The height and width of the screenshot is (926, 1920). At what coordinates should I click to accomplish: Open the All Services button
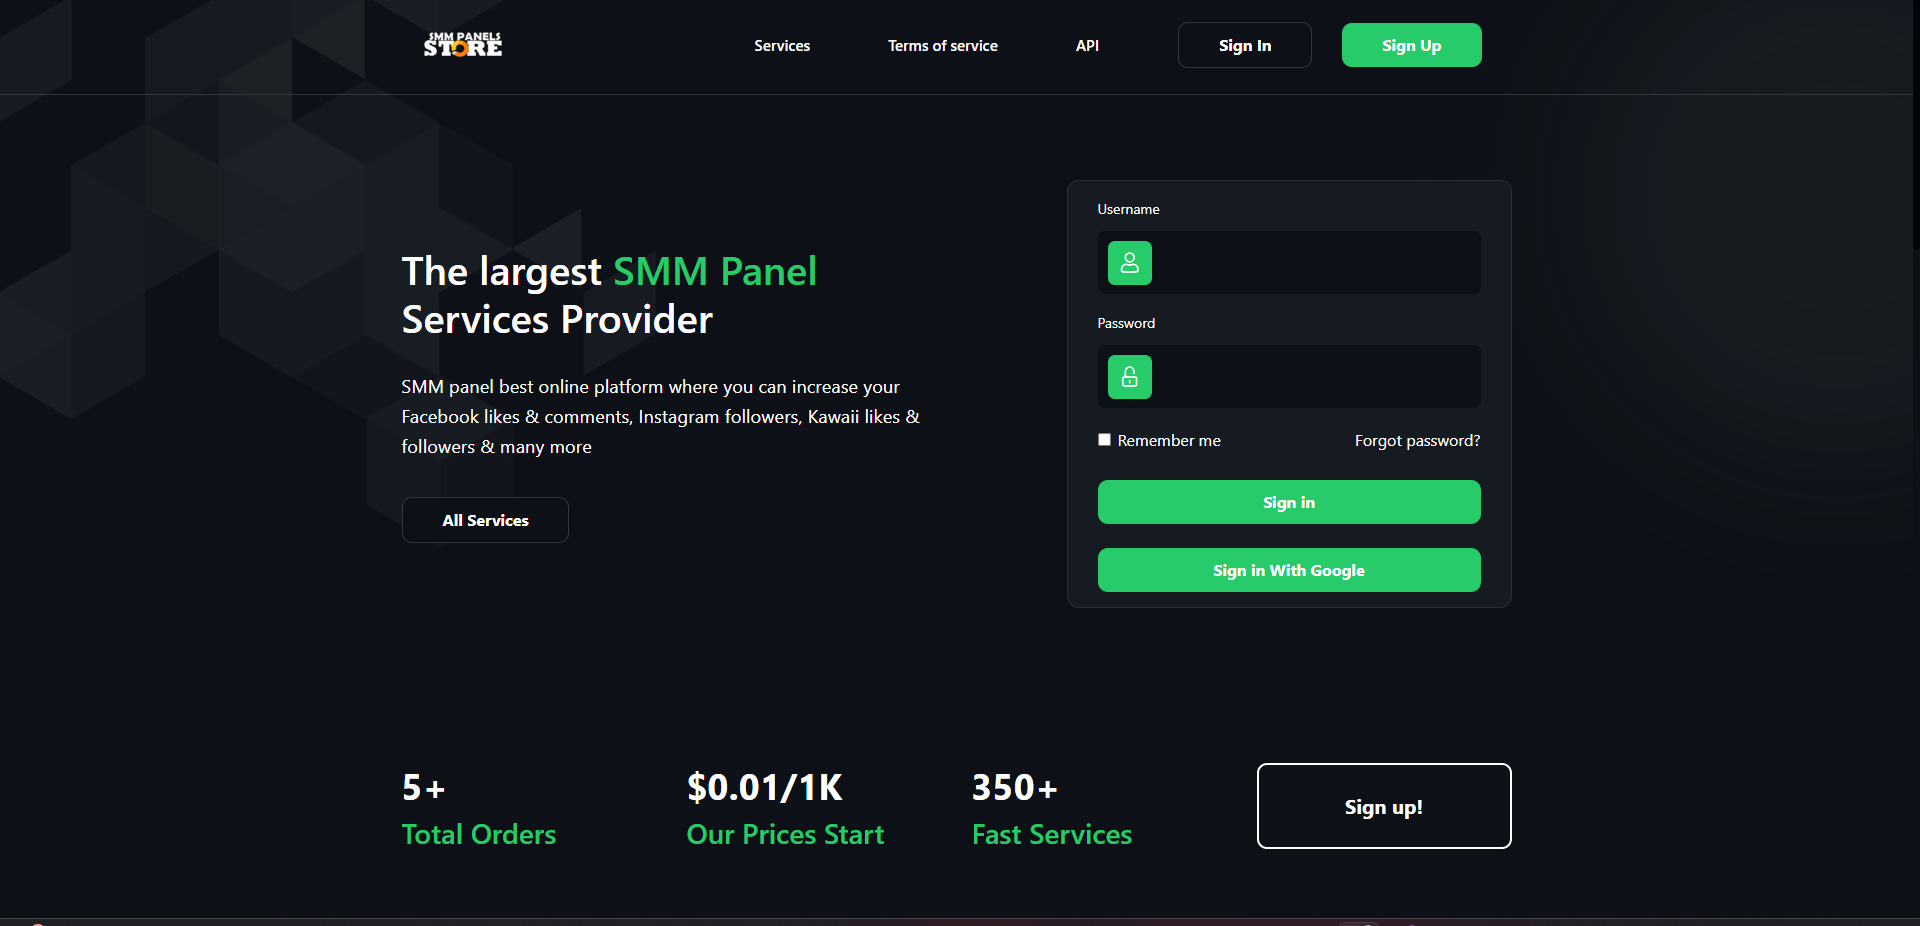pyautogui.click(x=485, y=520)
